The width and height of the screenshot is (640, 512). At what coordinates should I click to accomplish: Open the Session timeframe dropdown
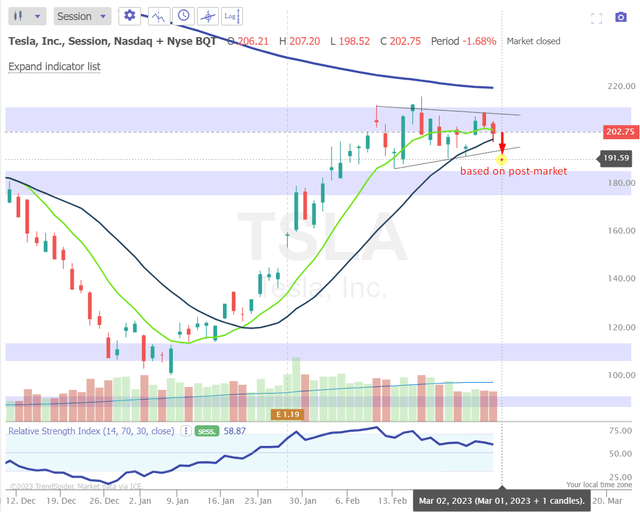(82, 16)
